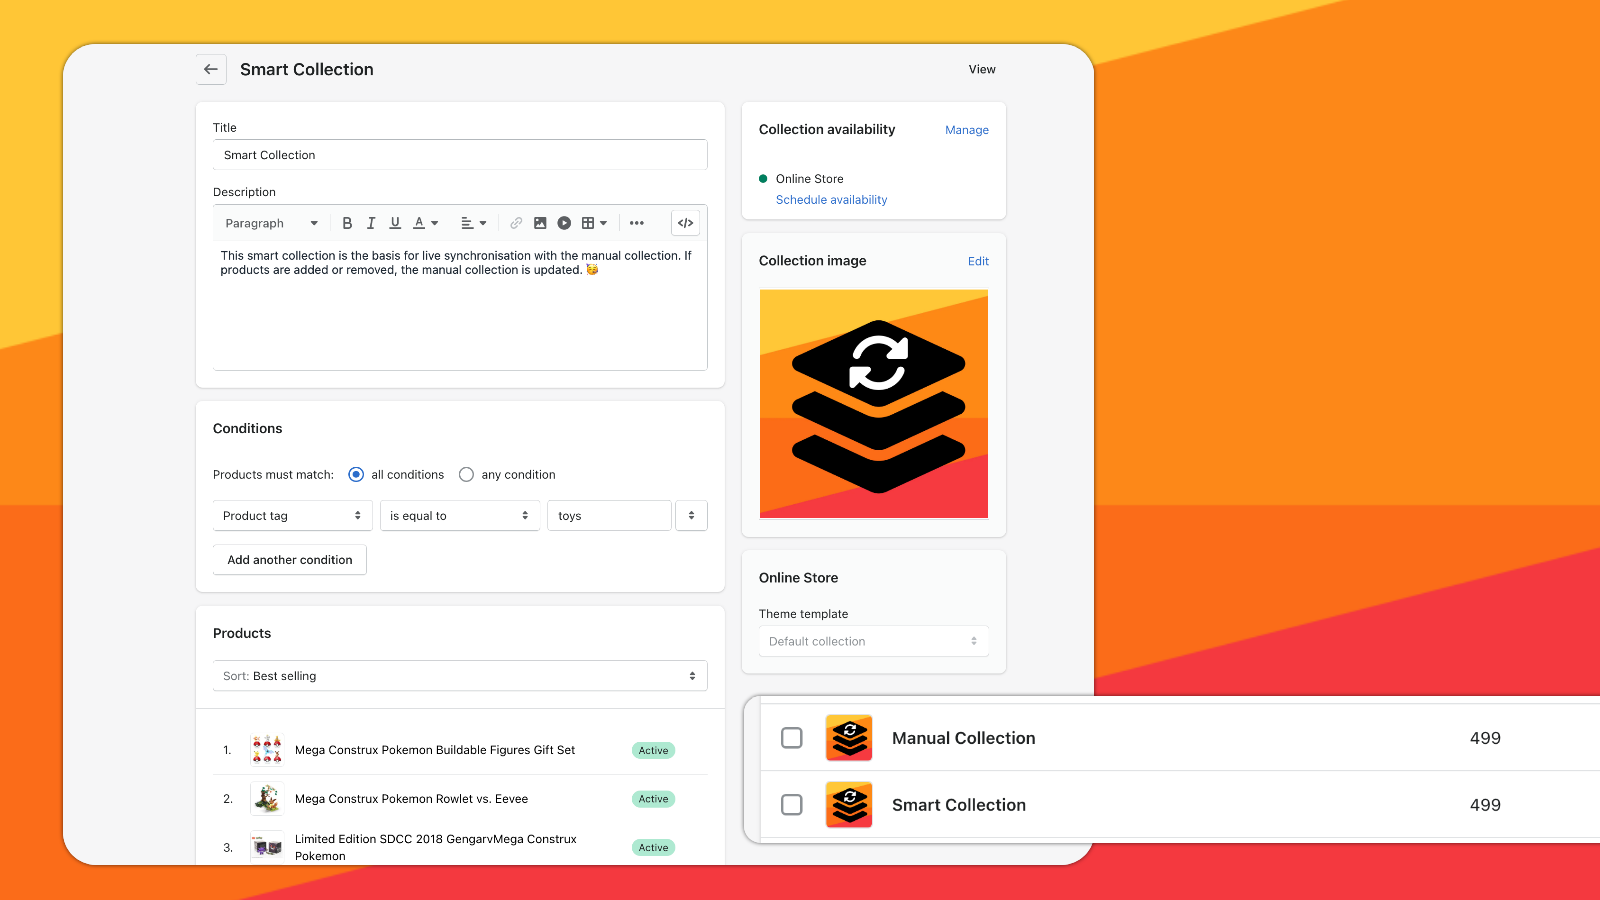Go back using the arrow button
This screenshot has width=1600, height=900.
point(211,69)
